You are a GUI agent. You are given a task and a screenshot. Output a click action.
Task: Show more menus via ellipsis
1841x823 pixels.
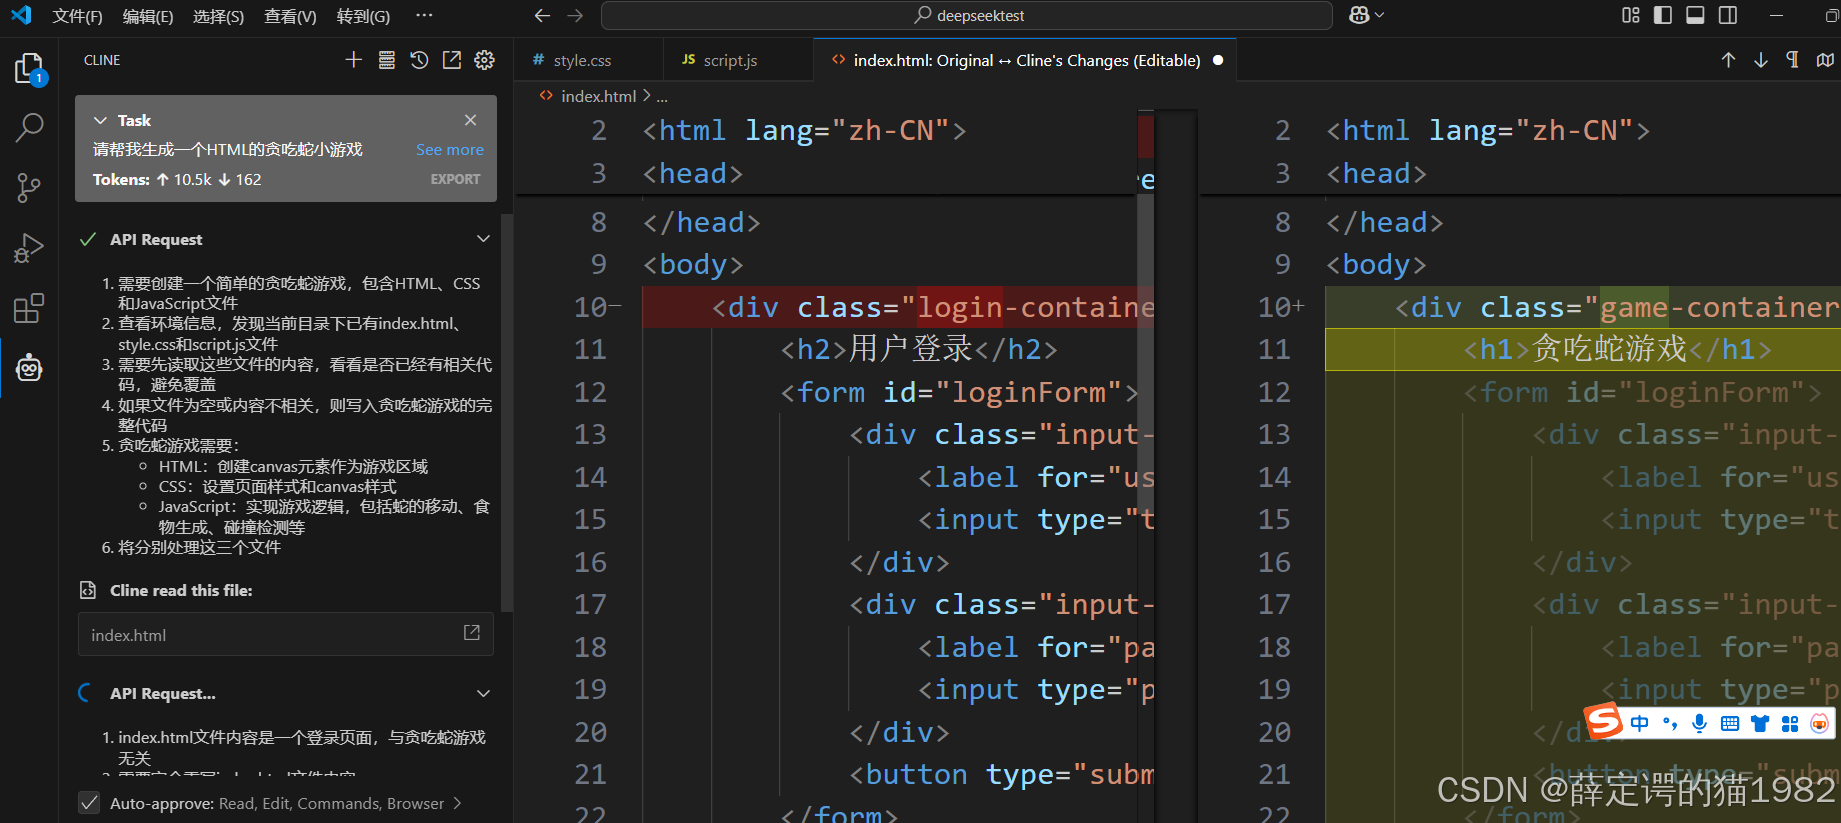(424, 15)
